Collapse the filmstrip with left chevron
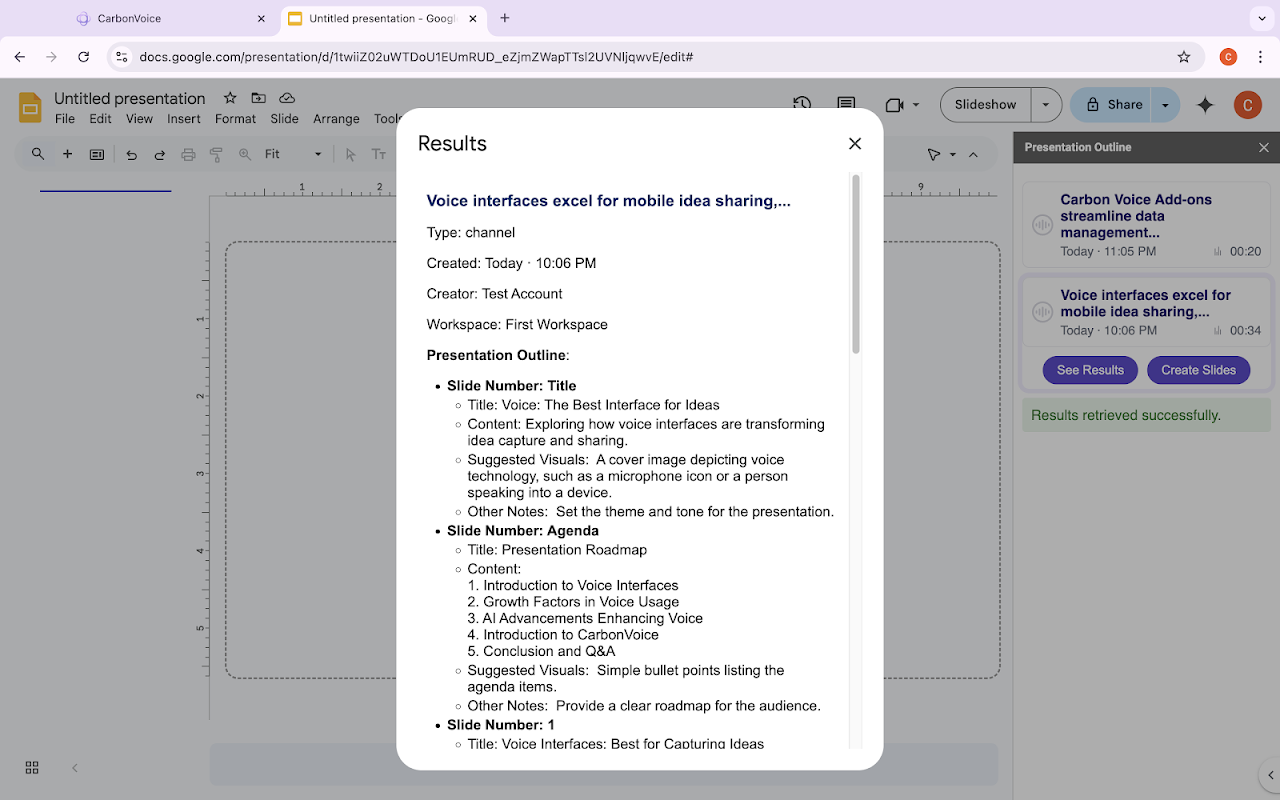Screen dimensions: 1280x800 click(74, 767)
